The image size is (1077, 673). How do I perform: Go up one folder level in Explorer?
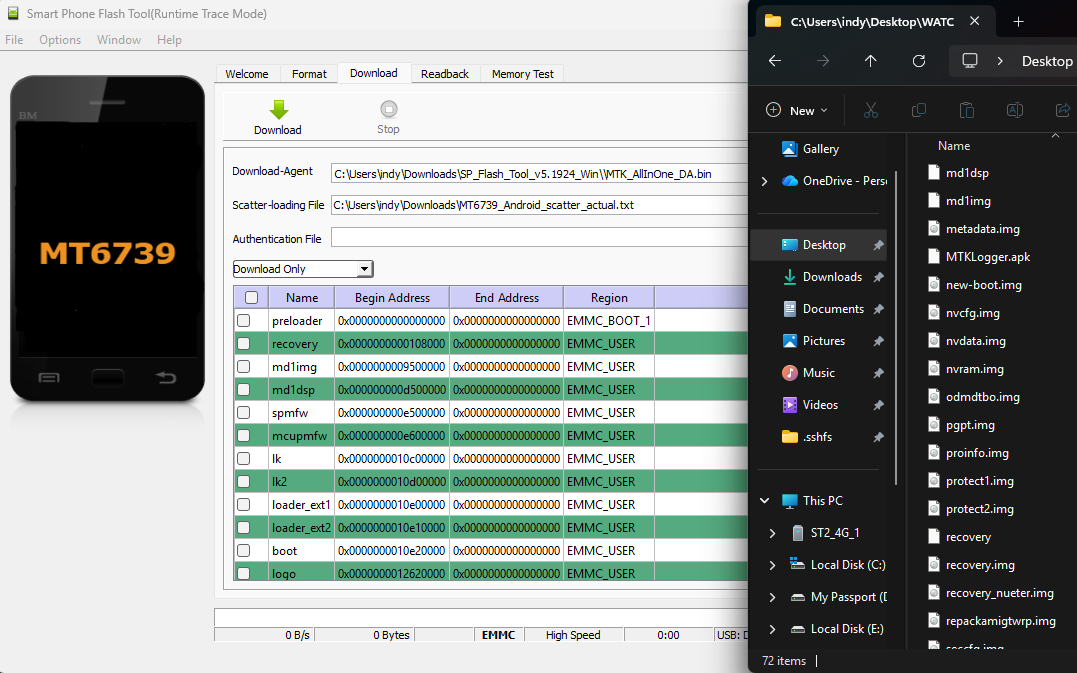870,61
